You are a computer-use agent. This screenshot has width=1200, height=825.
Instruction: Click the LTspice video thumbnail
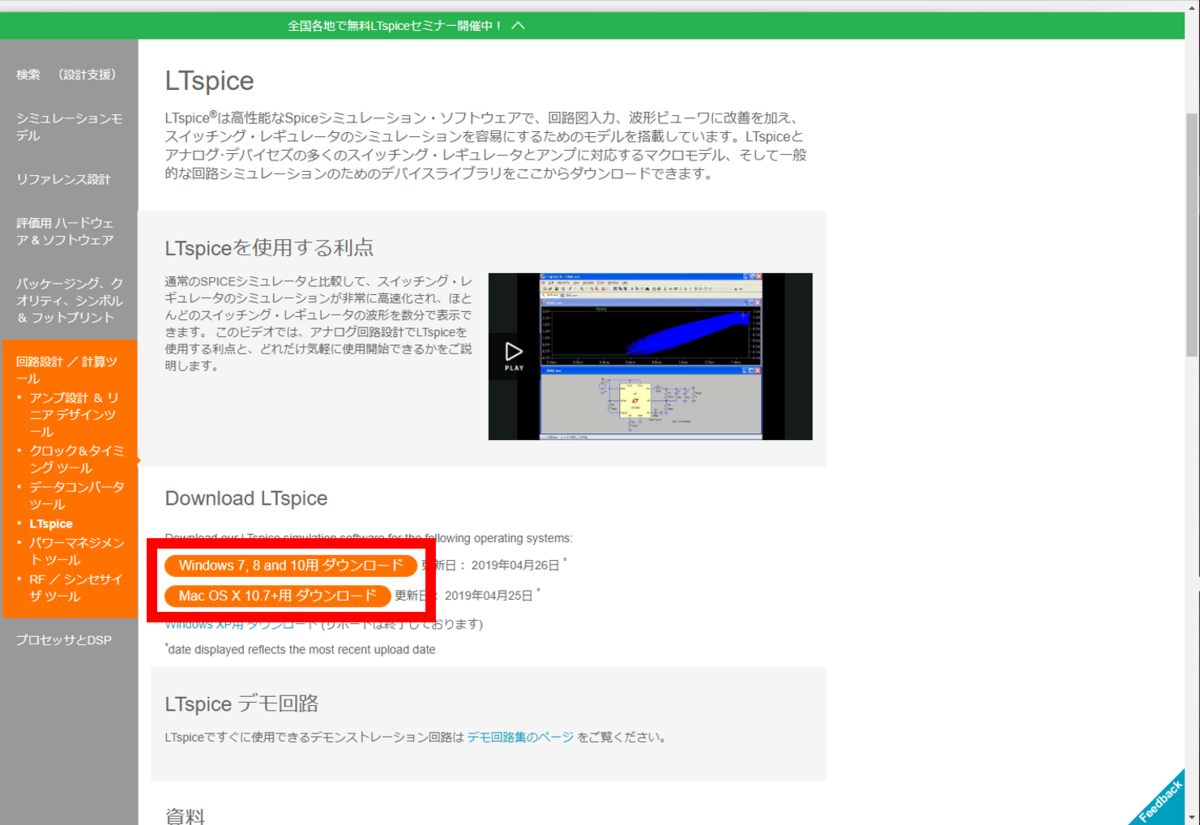(650, 356)
